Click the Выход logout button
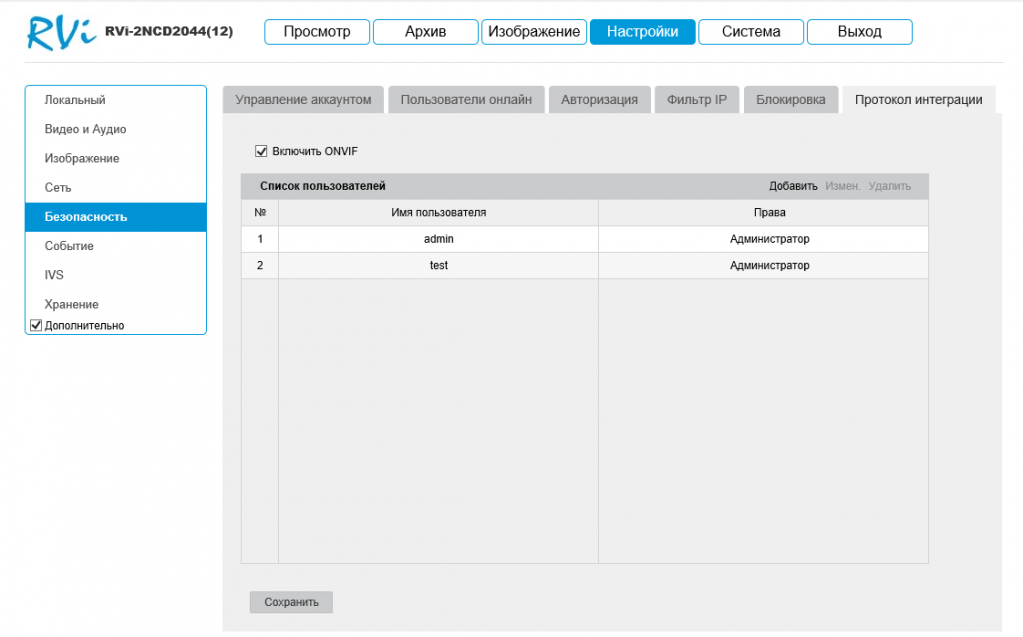Screen dimensions: 1023x637 pos(859,32)
